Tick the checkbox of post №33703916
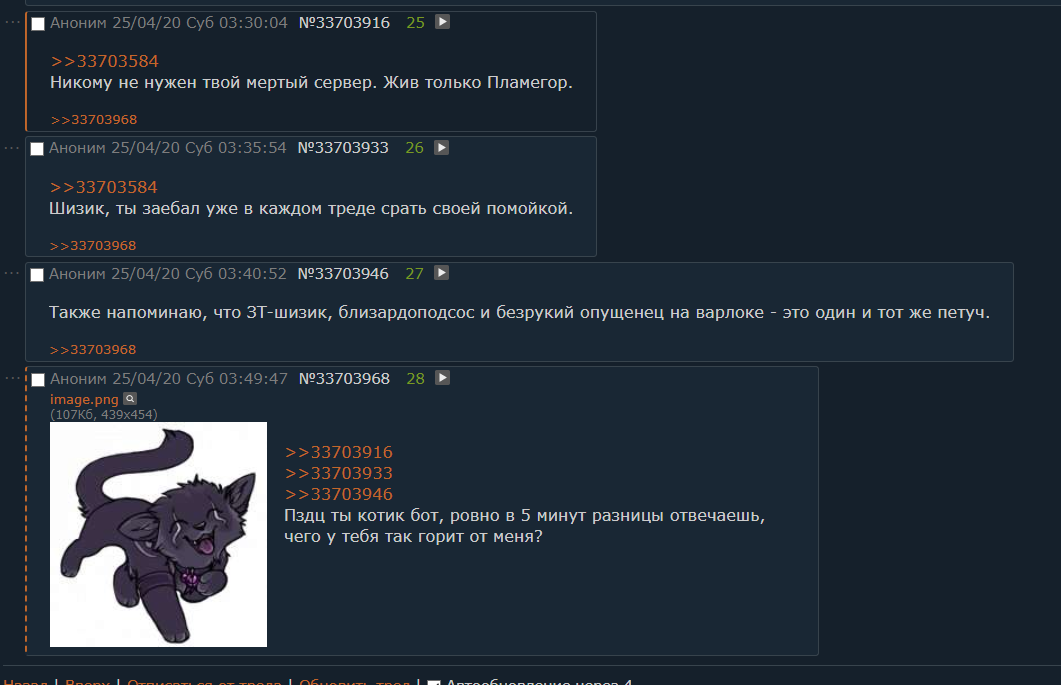Viewport: 1061px width, 685px height. tap(38, 24)
